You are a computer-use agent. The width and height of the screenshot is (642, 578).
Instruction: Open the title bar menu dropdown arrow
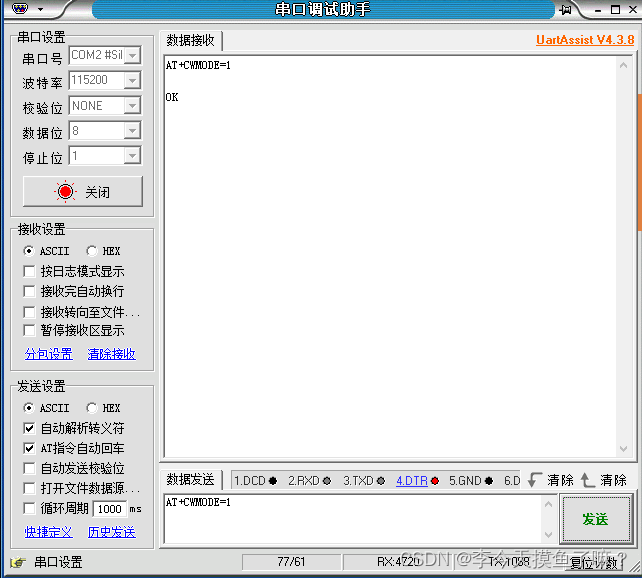click(x=41, y=9)
